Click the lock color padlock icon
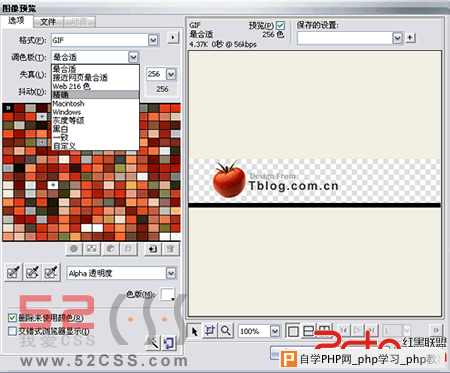Viewport: 450px width, 373px height. pos(128,249)
